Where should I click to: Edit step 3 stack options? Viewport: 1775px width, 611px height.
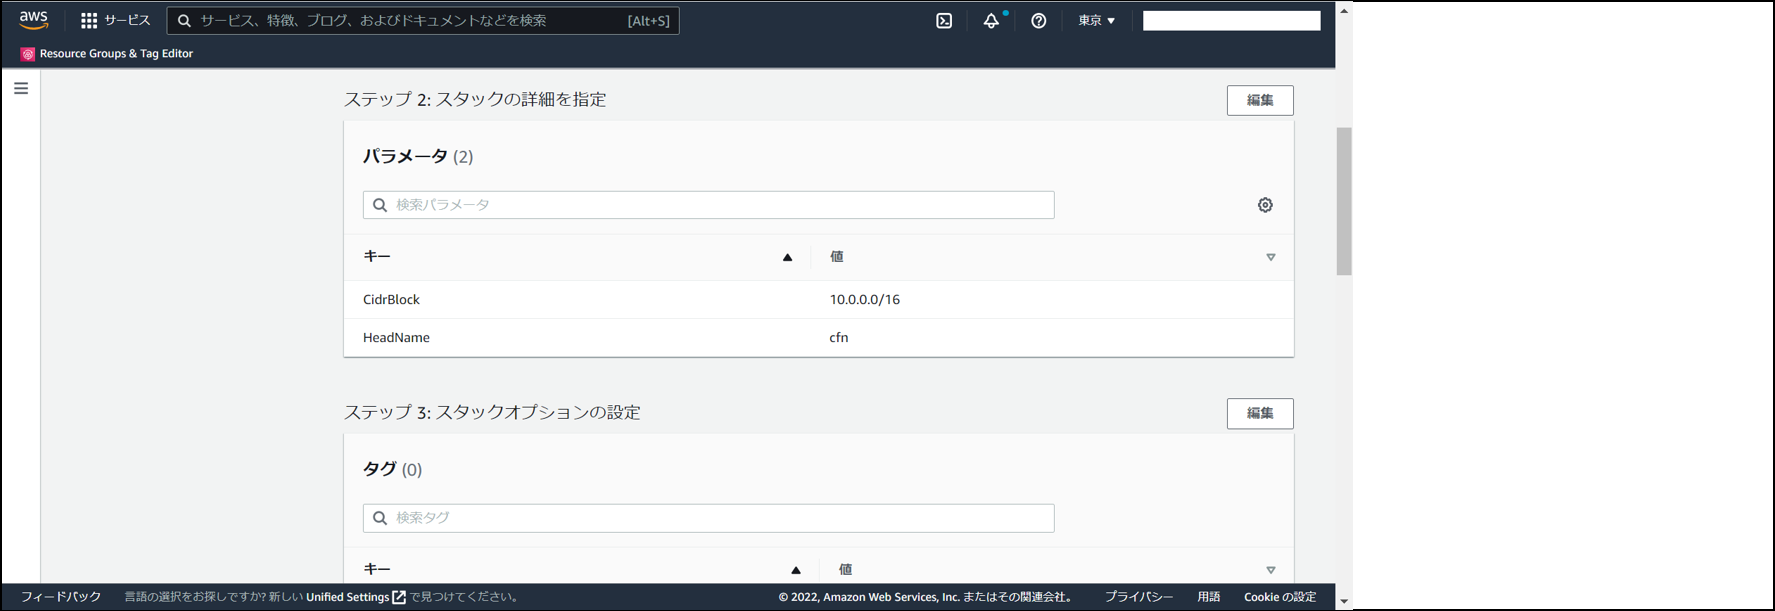[x=1260, y=413]
